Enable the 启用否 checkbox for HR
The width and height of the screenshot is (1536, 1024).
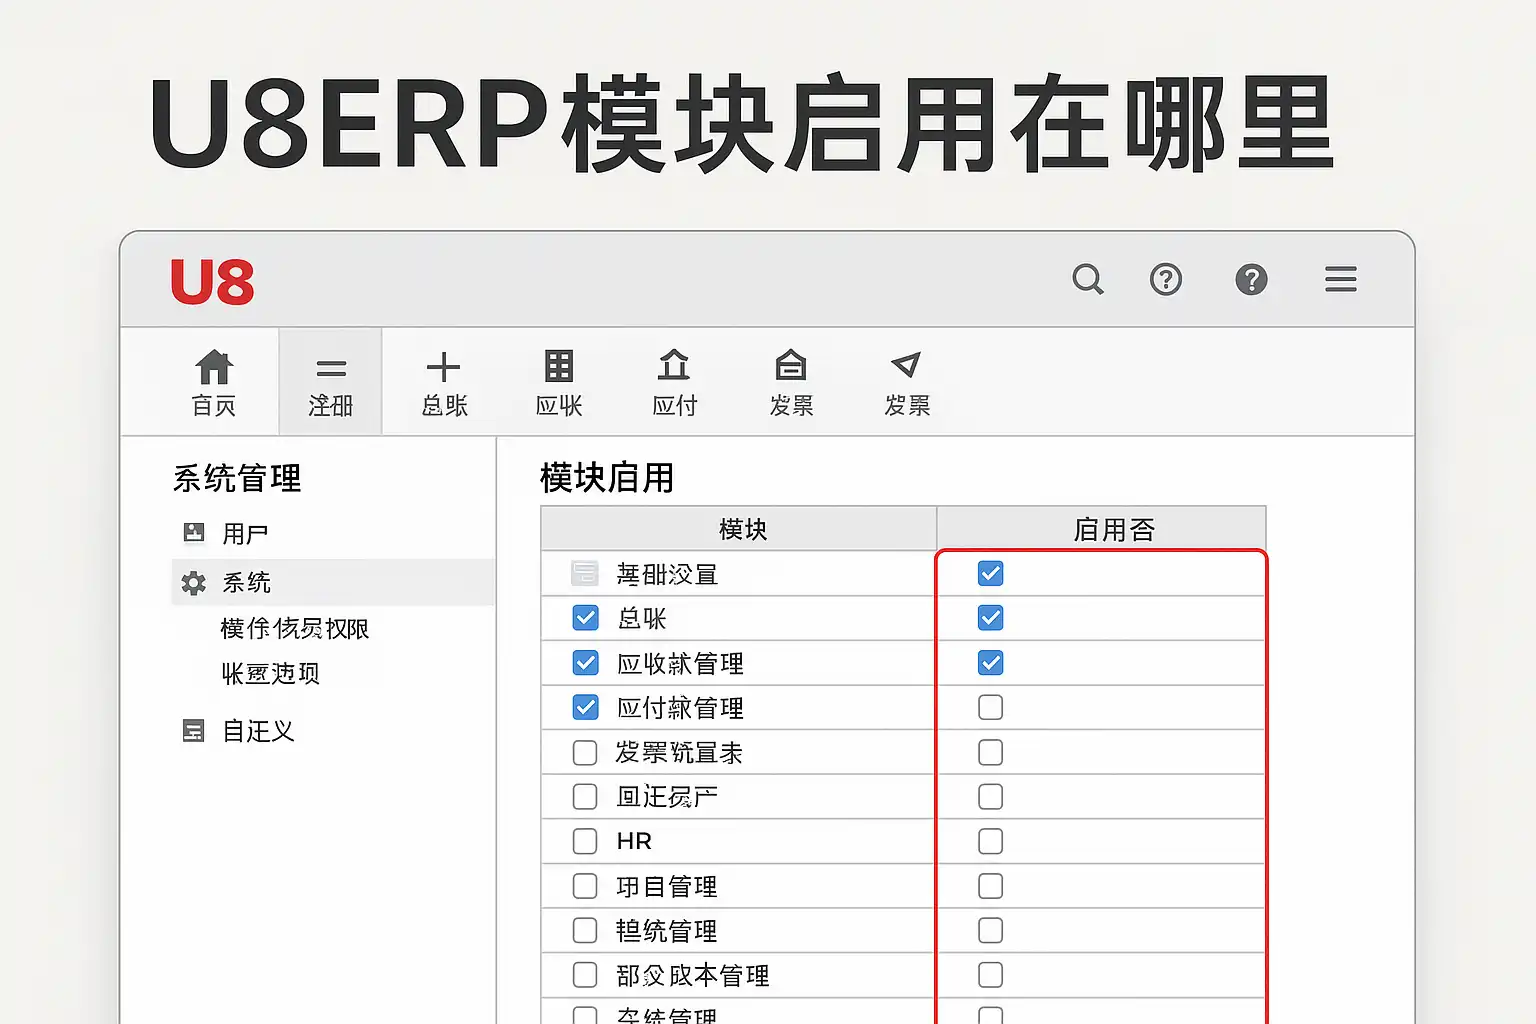990,841
